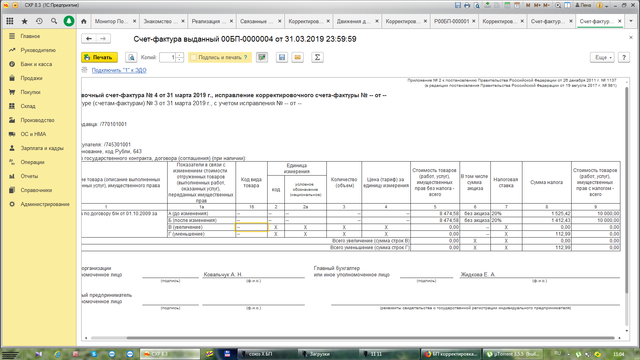640x360 pixels.
Task: Click zoom icon in title bar
Action: click(558, 5)
